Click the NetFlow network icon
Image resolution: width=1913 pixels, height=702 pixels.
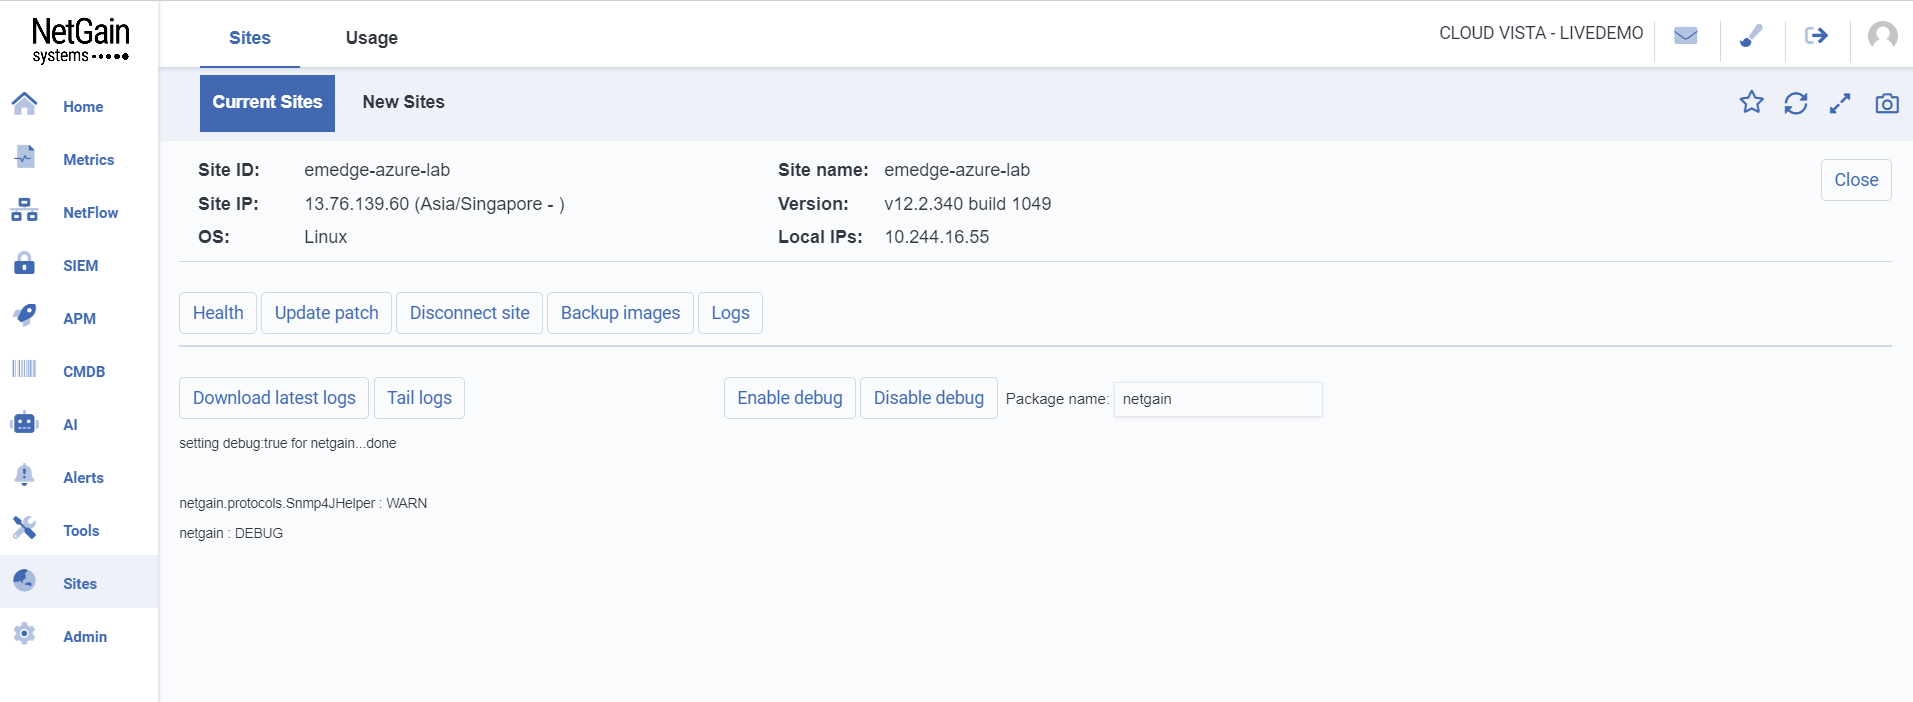click(24, 210)
